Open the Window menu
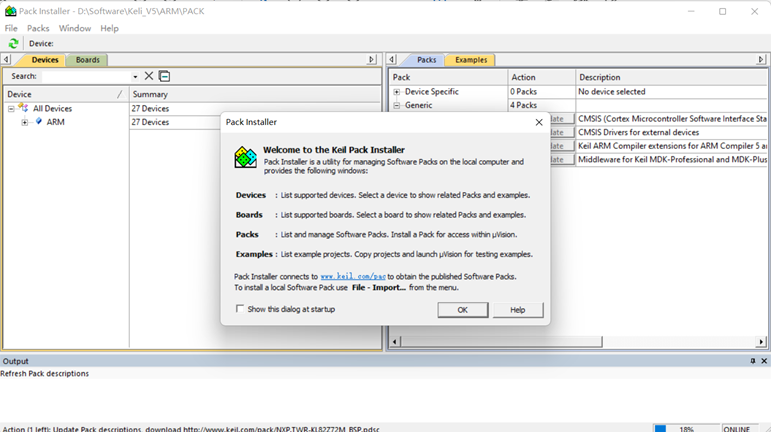Viewport: 771px width, 432px height. [x=75, y=29]
